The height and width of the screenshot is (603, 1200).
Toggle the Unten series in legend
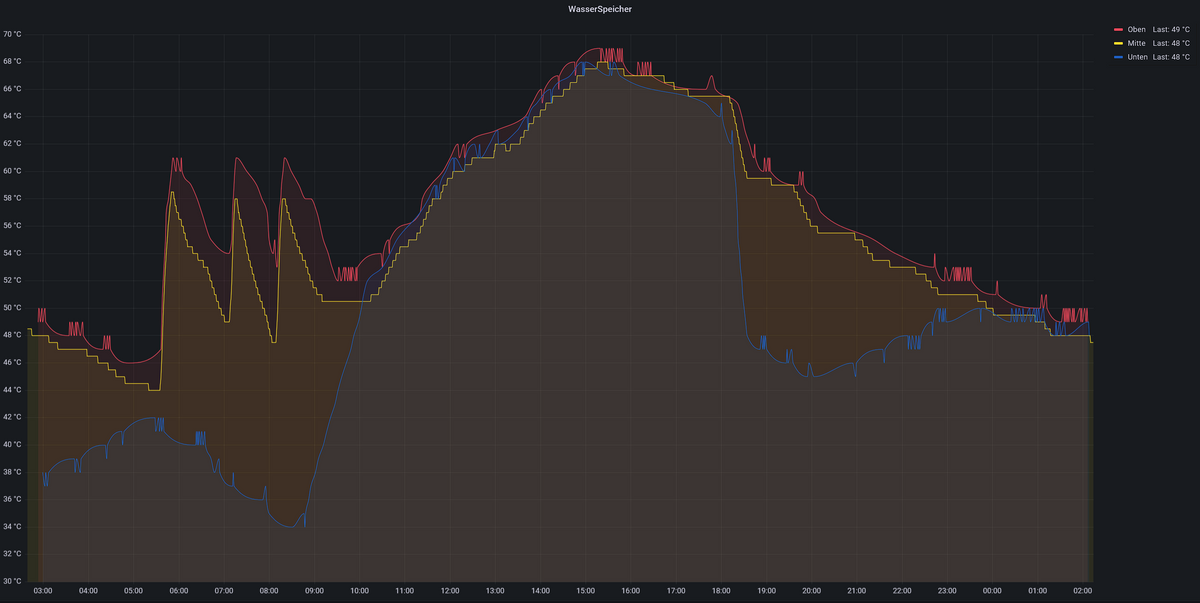tap(1137, 57)
